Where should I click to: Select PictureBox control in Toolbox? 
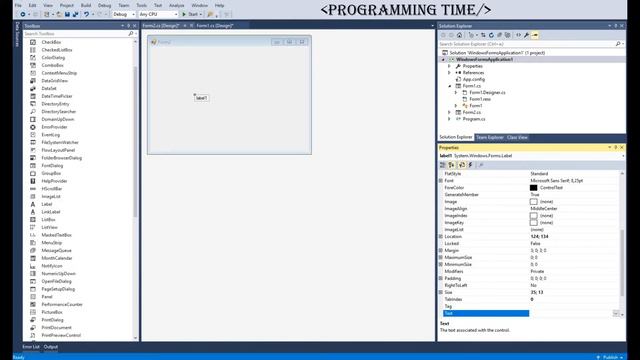tap(52, 312)
